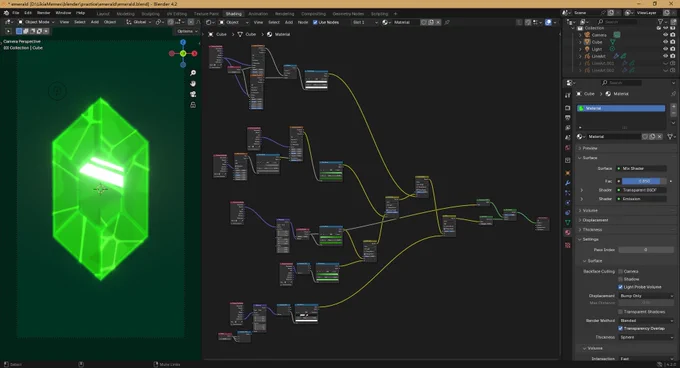
Task: Open the Render Method dropdown
Action: click(x=646, y=320)
